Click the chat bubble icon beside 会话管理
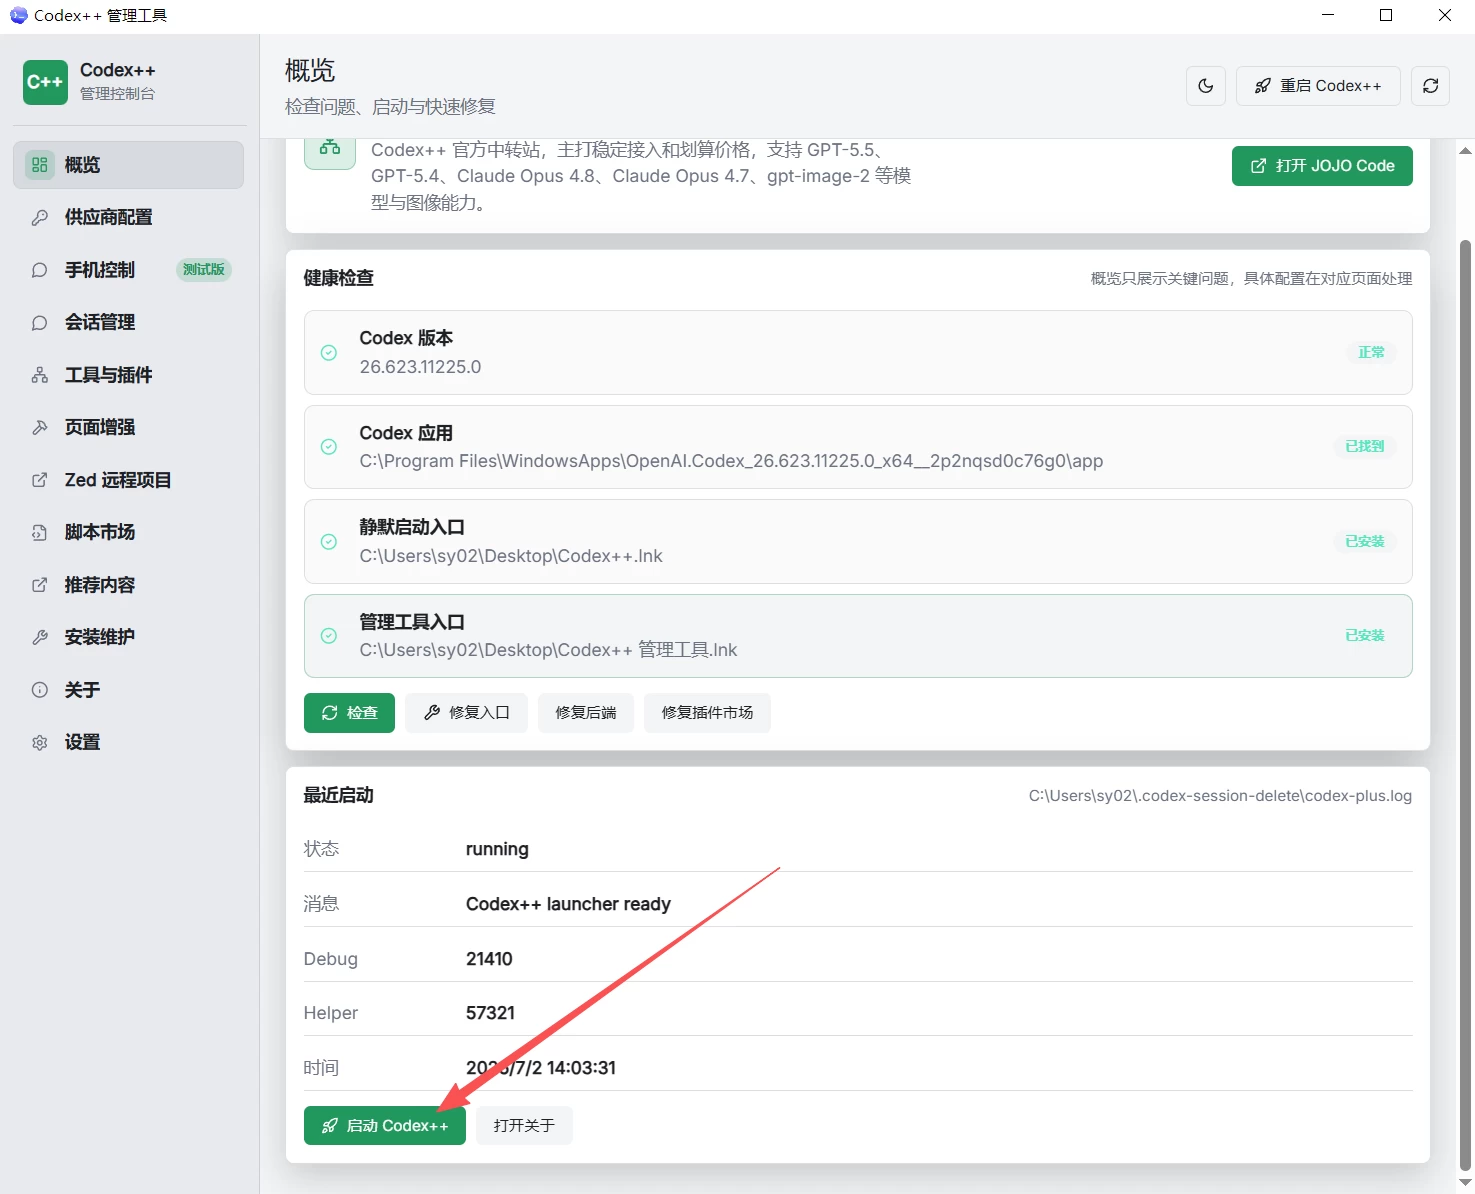This screenshot has width=1475, height=1194. [40, 322]
